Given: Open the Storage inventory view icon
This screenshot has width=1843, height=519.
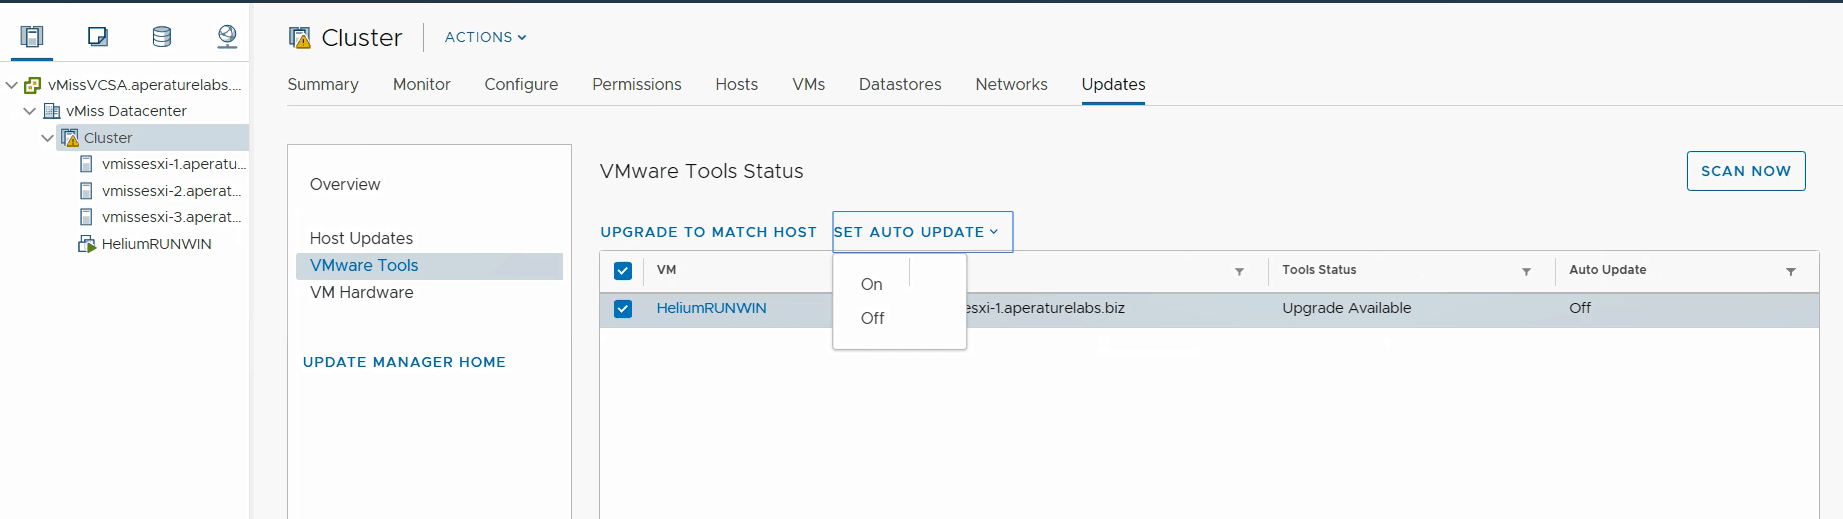Looking at the screenshot, I should tap(161, 37).
